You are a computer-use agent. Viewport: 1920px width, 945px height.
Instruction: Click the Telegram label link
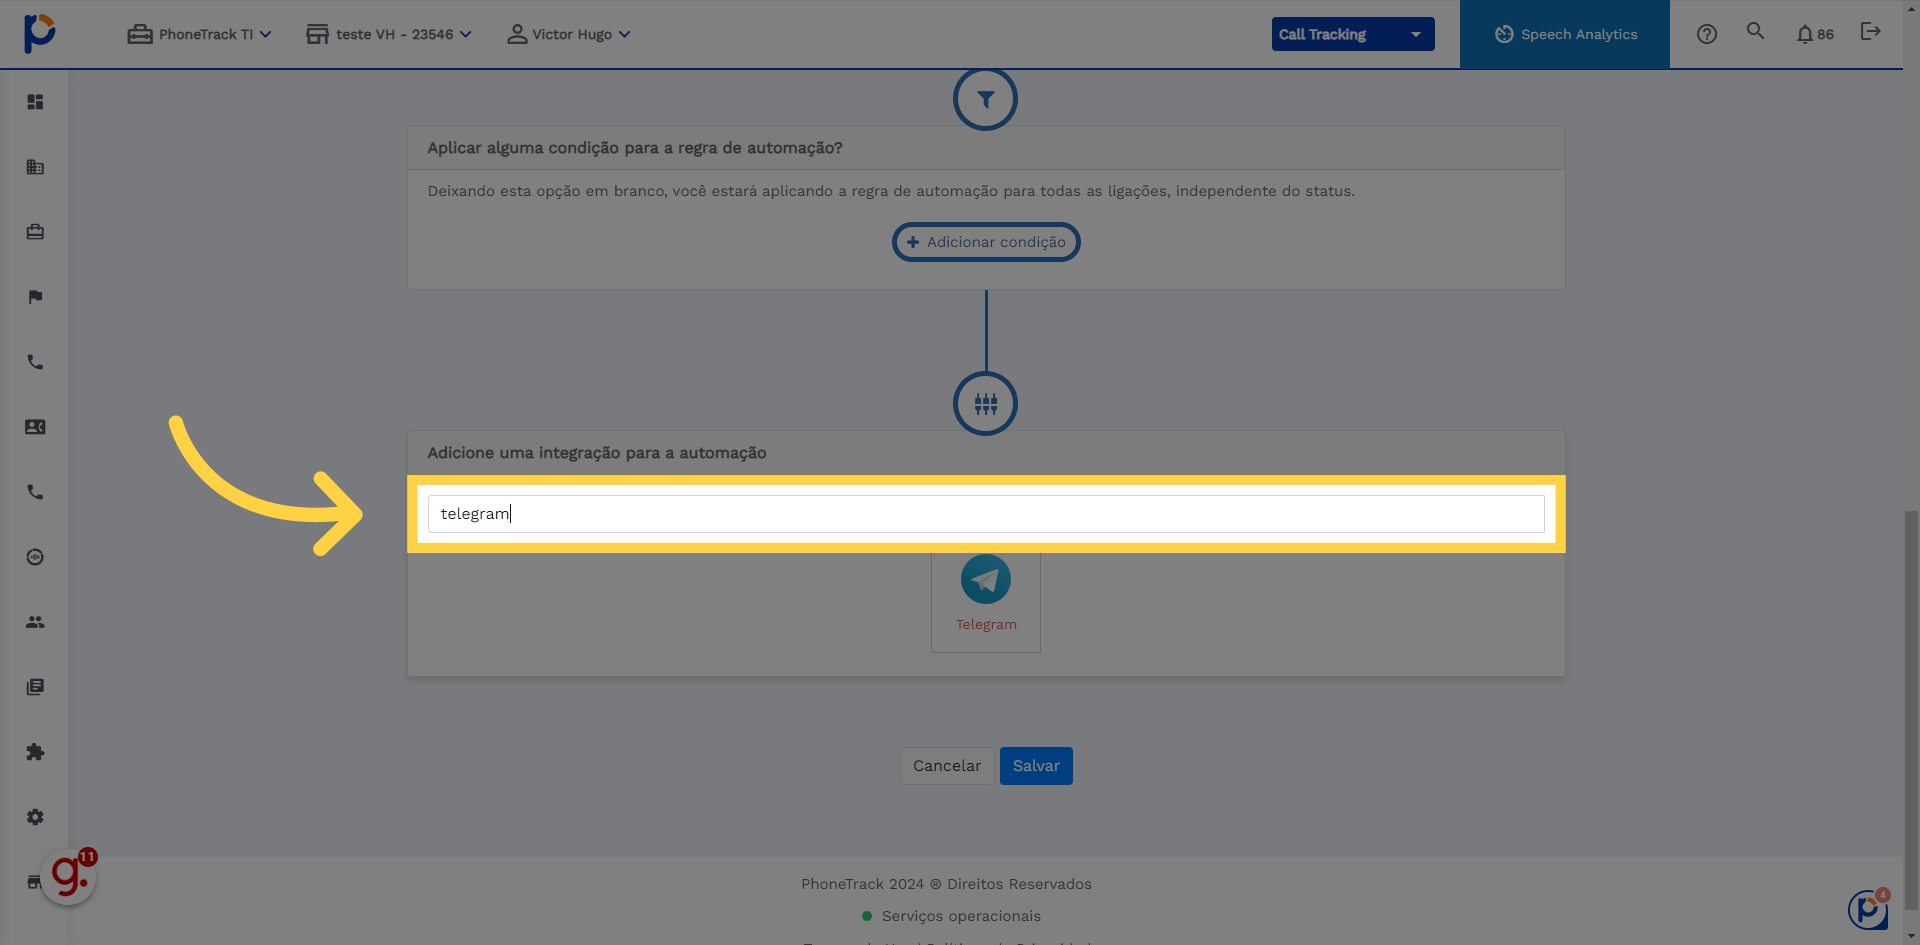986,624
